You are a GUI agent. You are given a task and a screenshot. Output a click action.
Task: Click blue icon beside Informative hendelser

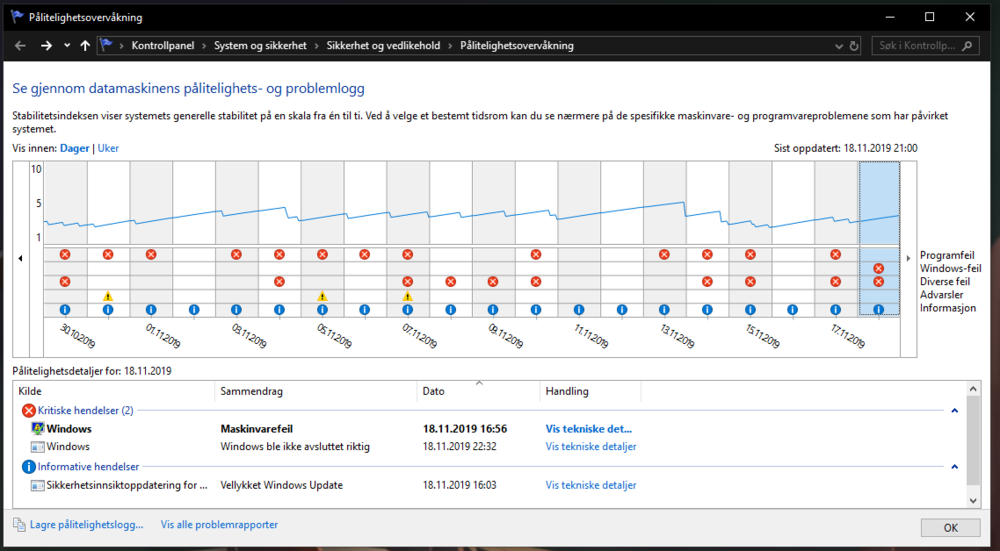(x=29, y=467)
